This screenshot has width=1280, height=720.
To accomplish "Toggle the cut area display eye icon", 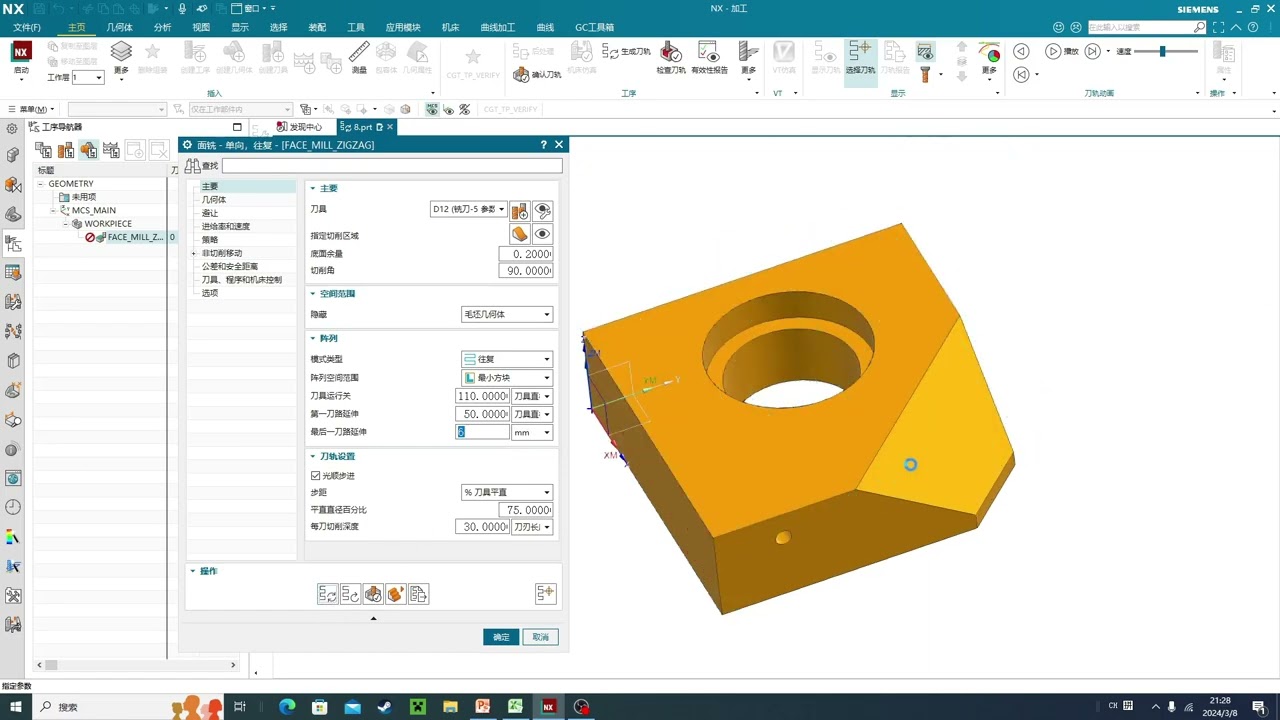I will (x=543, y=234).
